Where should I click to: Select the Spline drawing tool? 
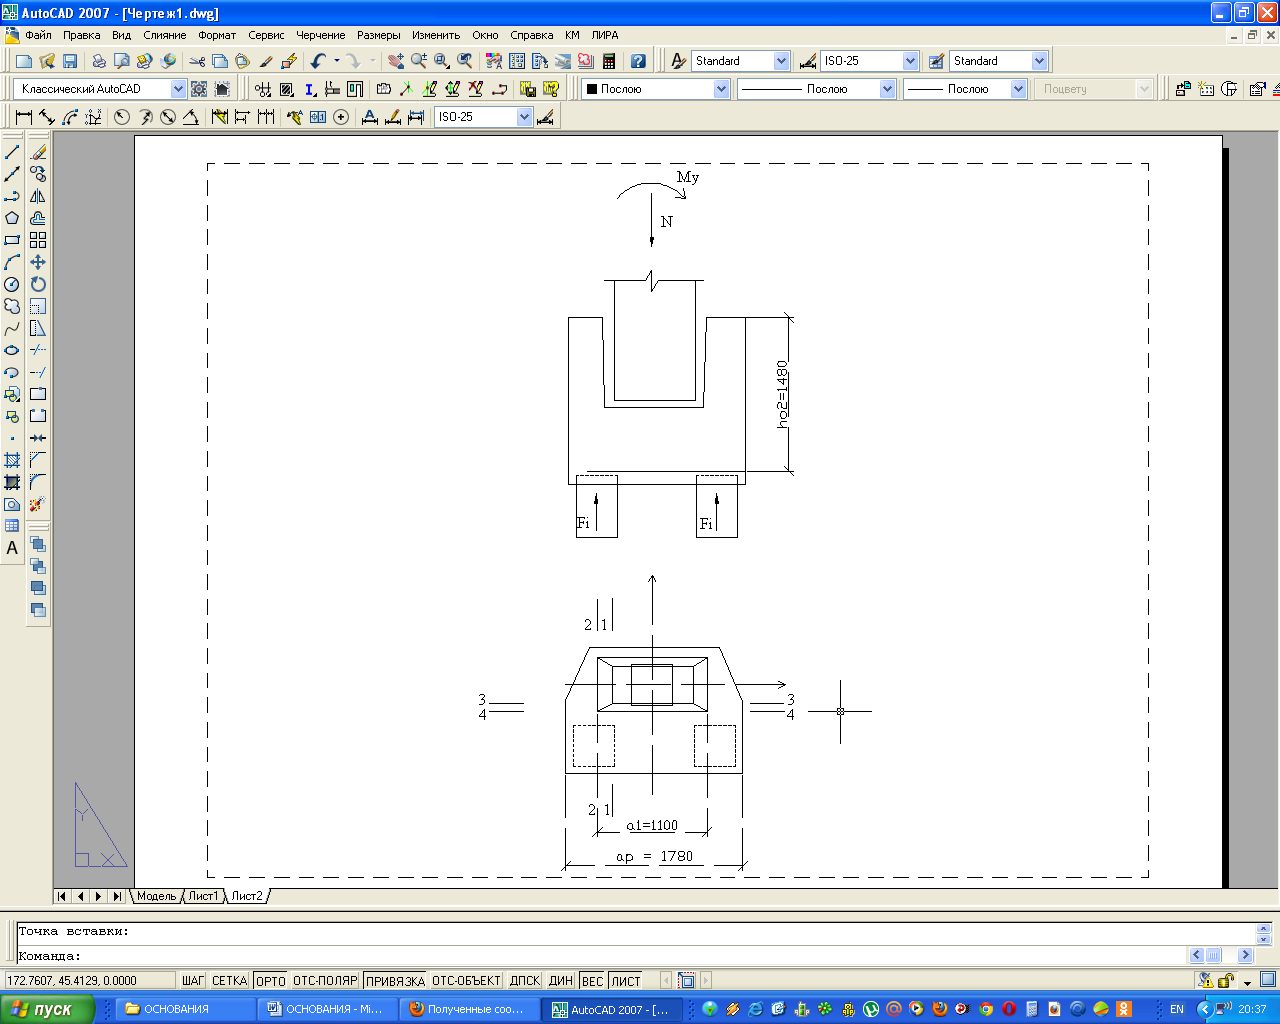point(12,328)
